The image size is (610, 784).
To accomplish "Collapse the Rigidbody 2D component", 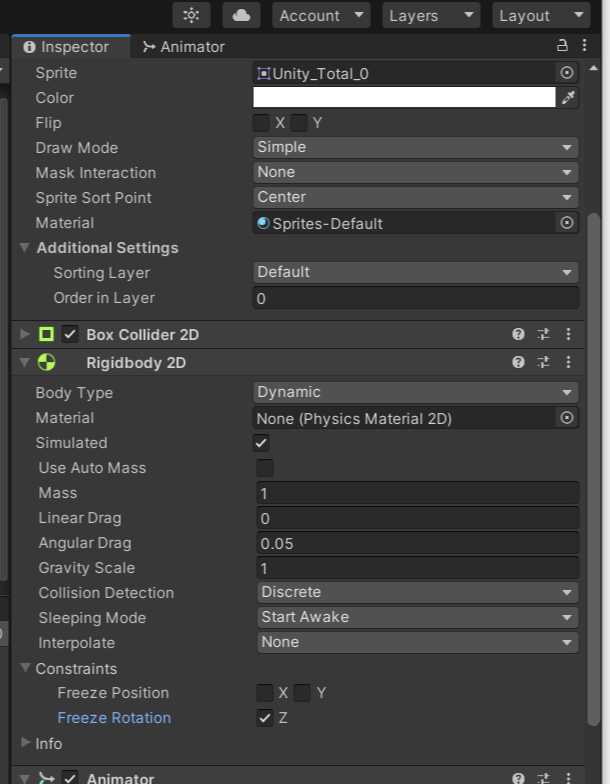I will [x=24, y=362].
